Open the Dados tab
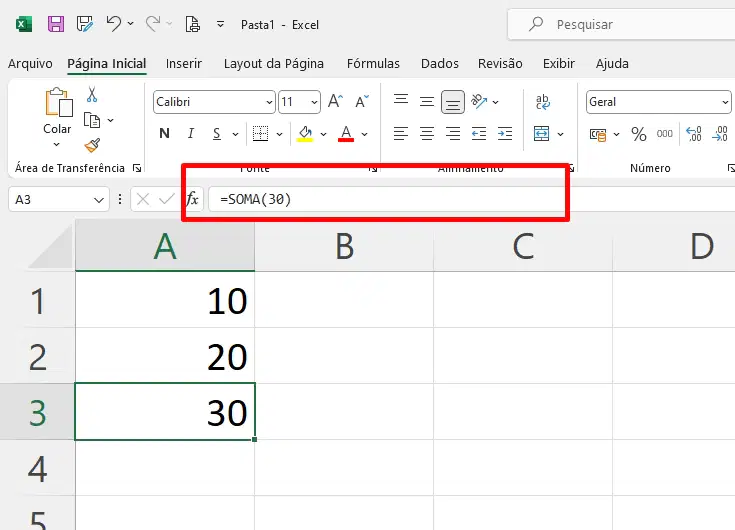Image resolution: width=735 pixels, height=530 pixels. [440, 64]
